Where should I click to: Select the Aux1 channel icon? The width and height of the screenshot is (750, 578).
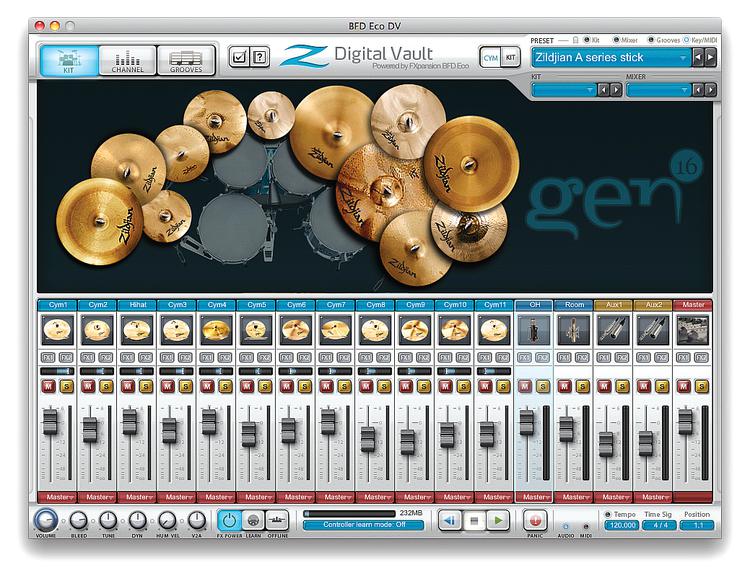pos(613,330)
